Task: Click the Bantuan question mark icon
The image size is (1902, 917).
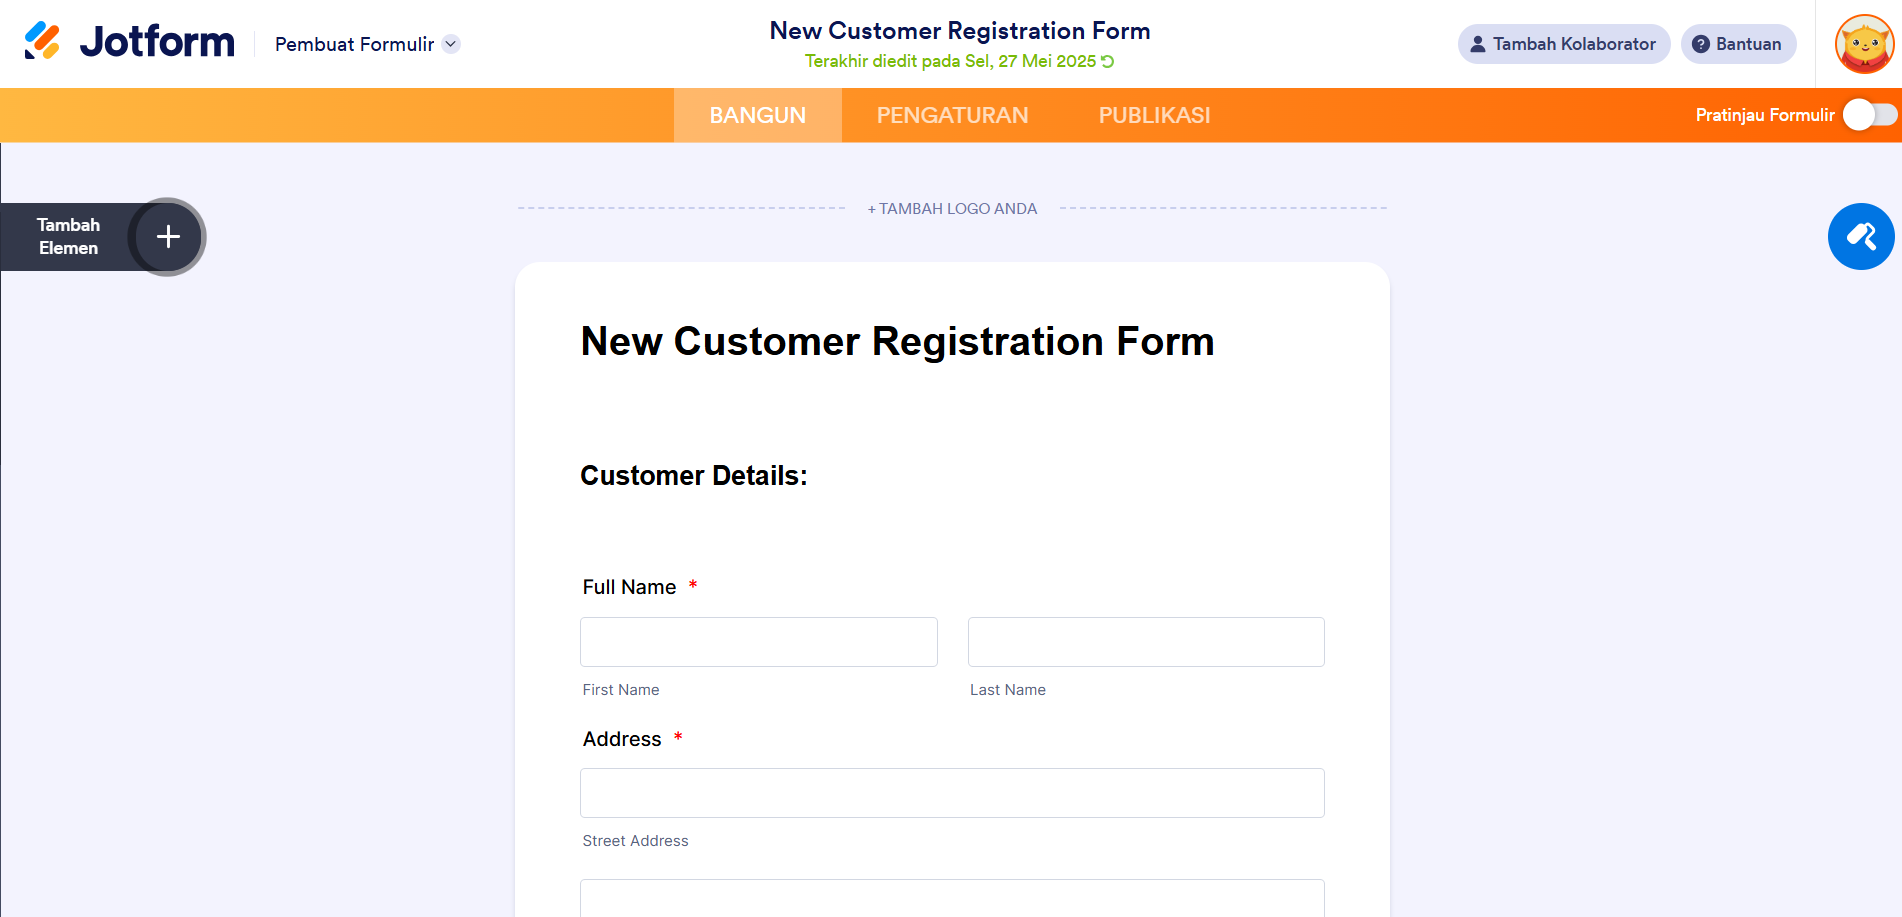Action: click(1700, 44)
